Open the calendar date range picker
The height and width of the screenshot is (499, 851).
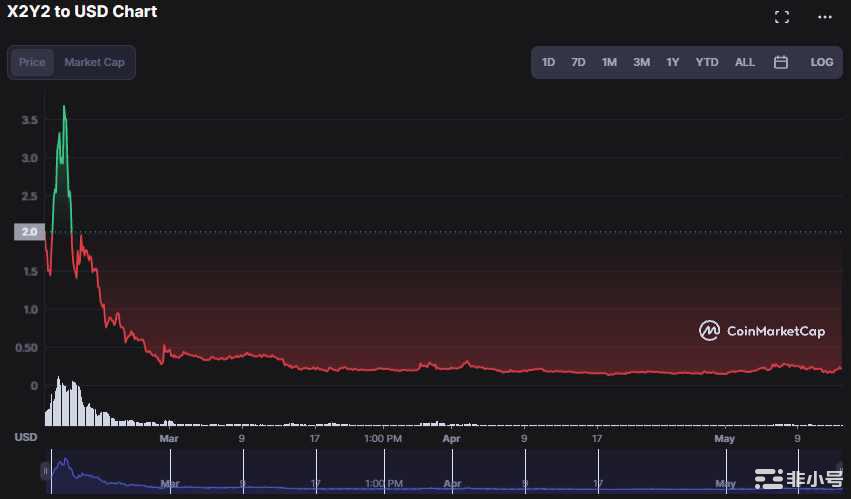tap(781, 62)
